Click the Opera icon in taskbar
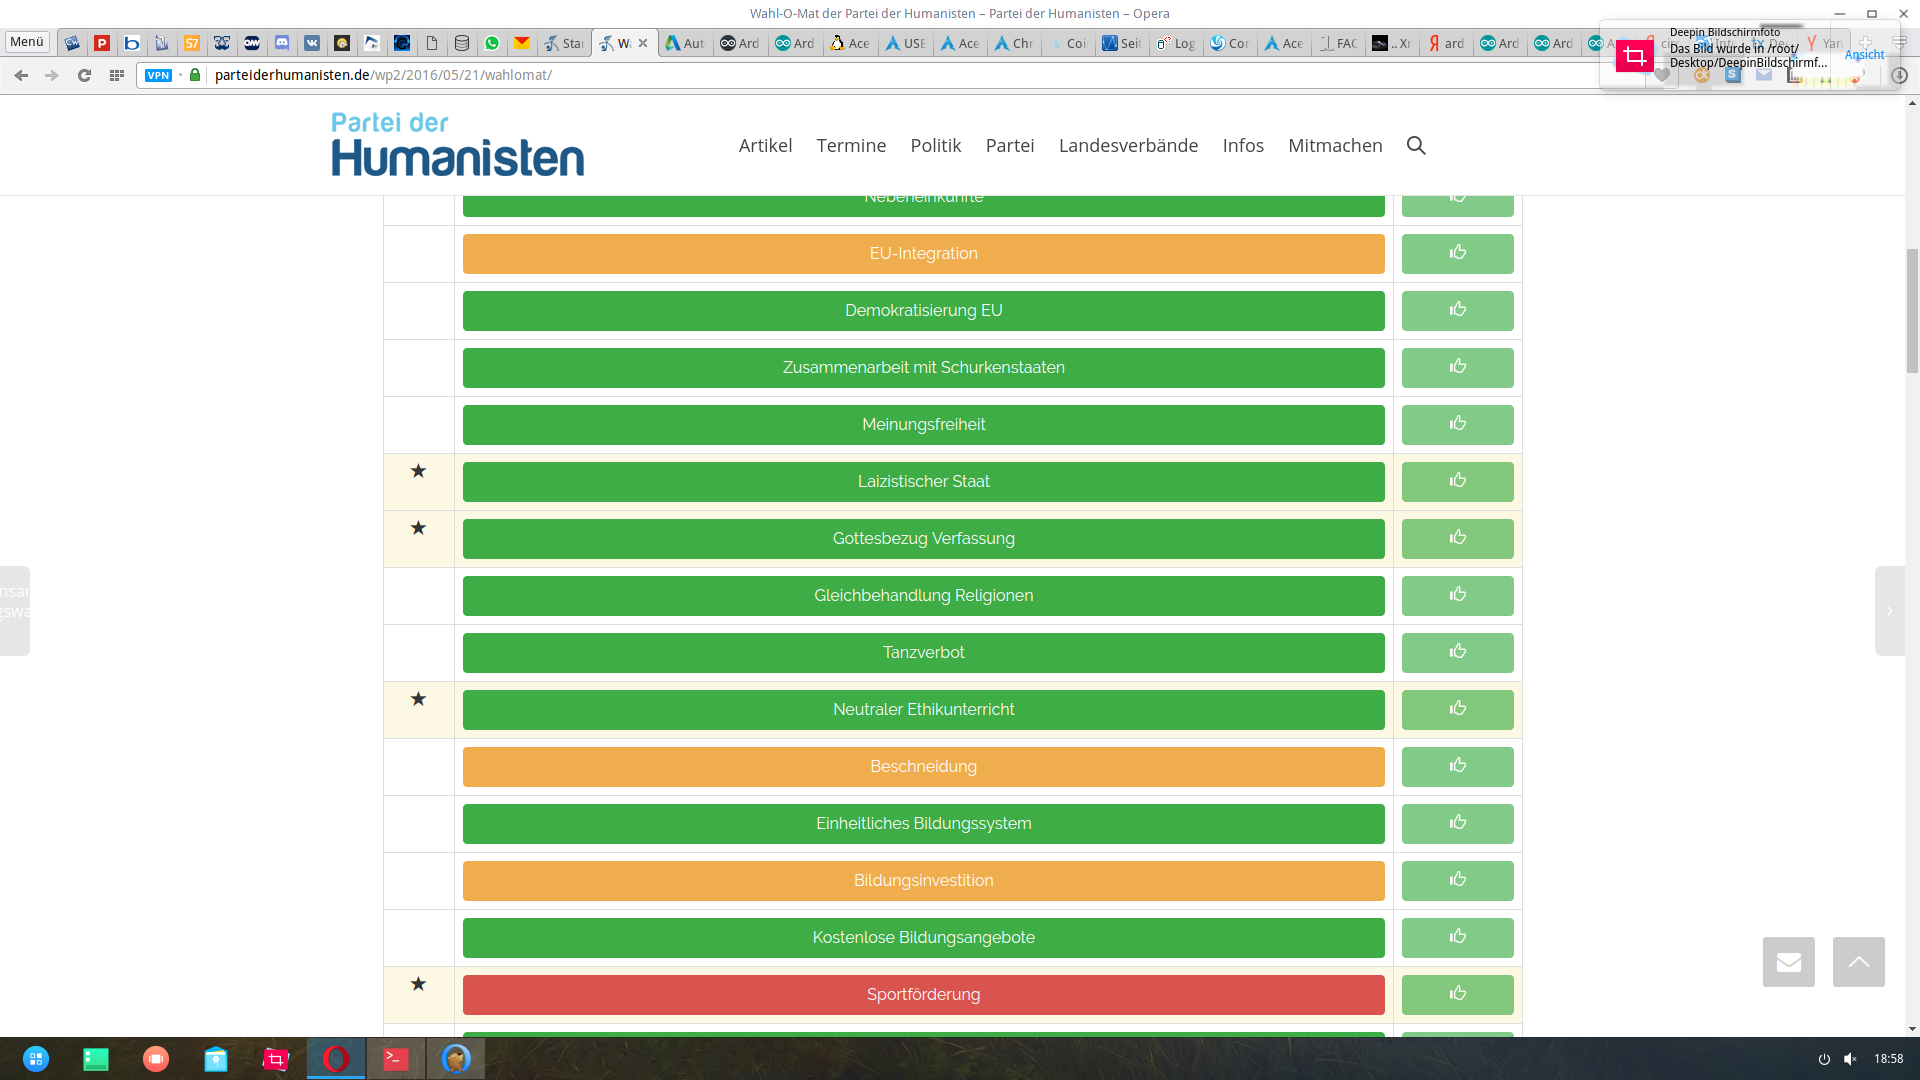The image size is (1920, 1080). tap(336, 1058)
